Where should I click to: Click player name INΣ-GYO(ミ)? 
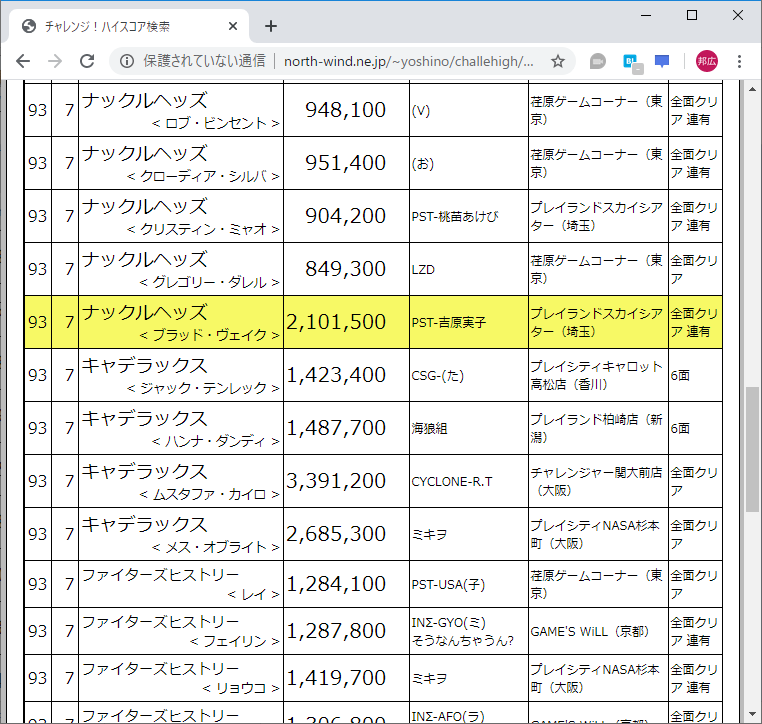(449, 622)
